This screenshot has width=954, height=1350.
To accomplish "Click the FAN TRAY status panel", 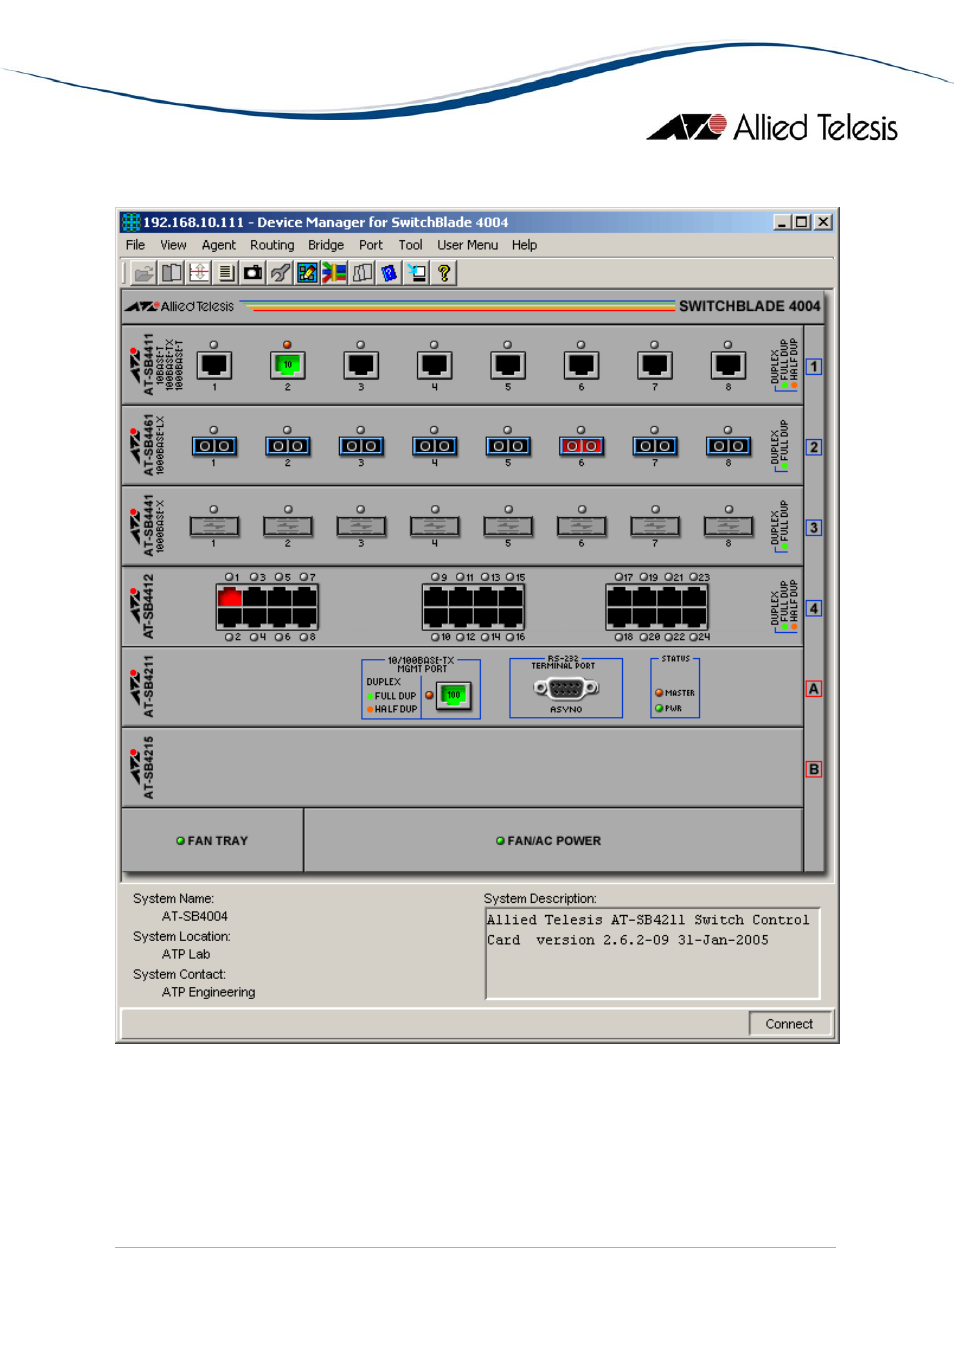I will [212, 841].
